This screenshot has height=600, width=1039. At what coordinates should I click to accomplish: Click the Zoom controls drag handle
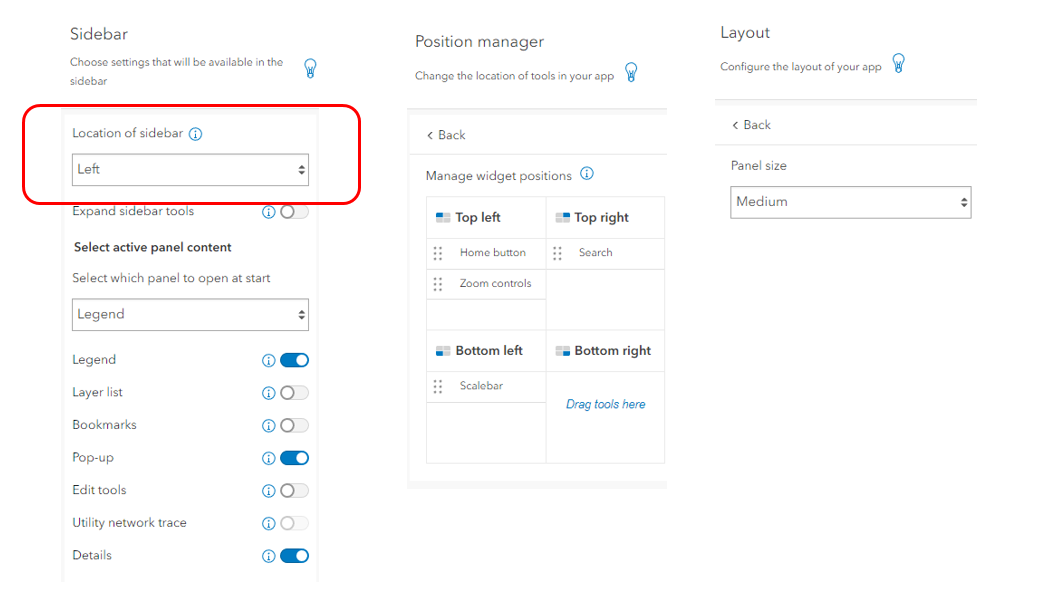pyautogui.click(x=438, y=284)
